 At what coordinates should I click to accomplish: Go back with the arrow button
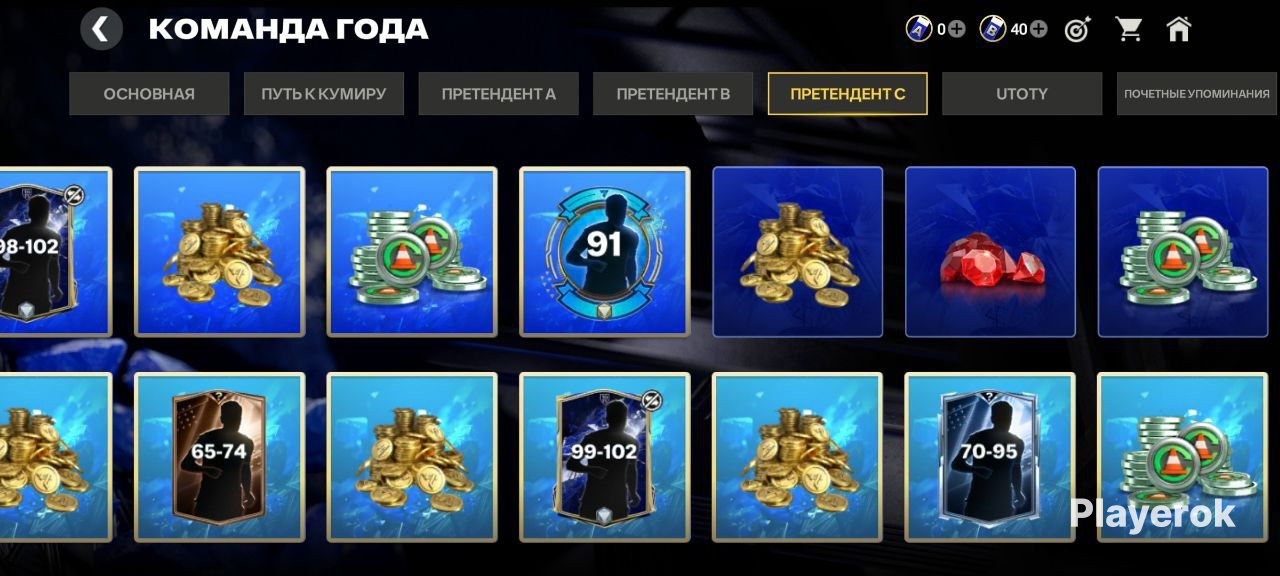coord(101,29)
